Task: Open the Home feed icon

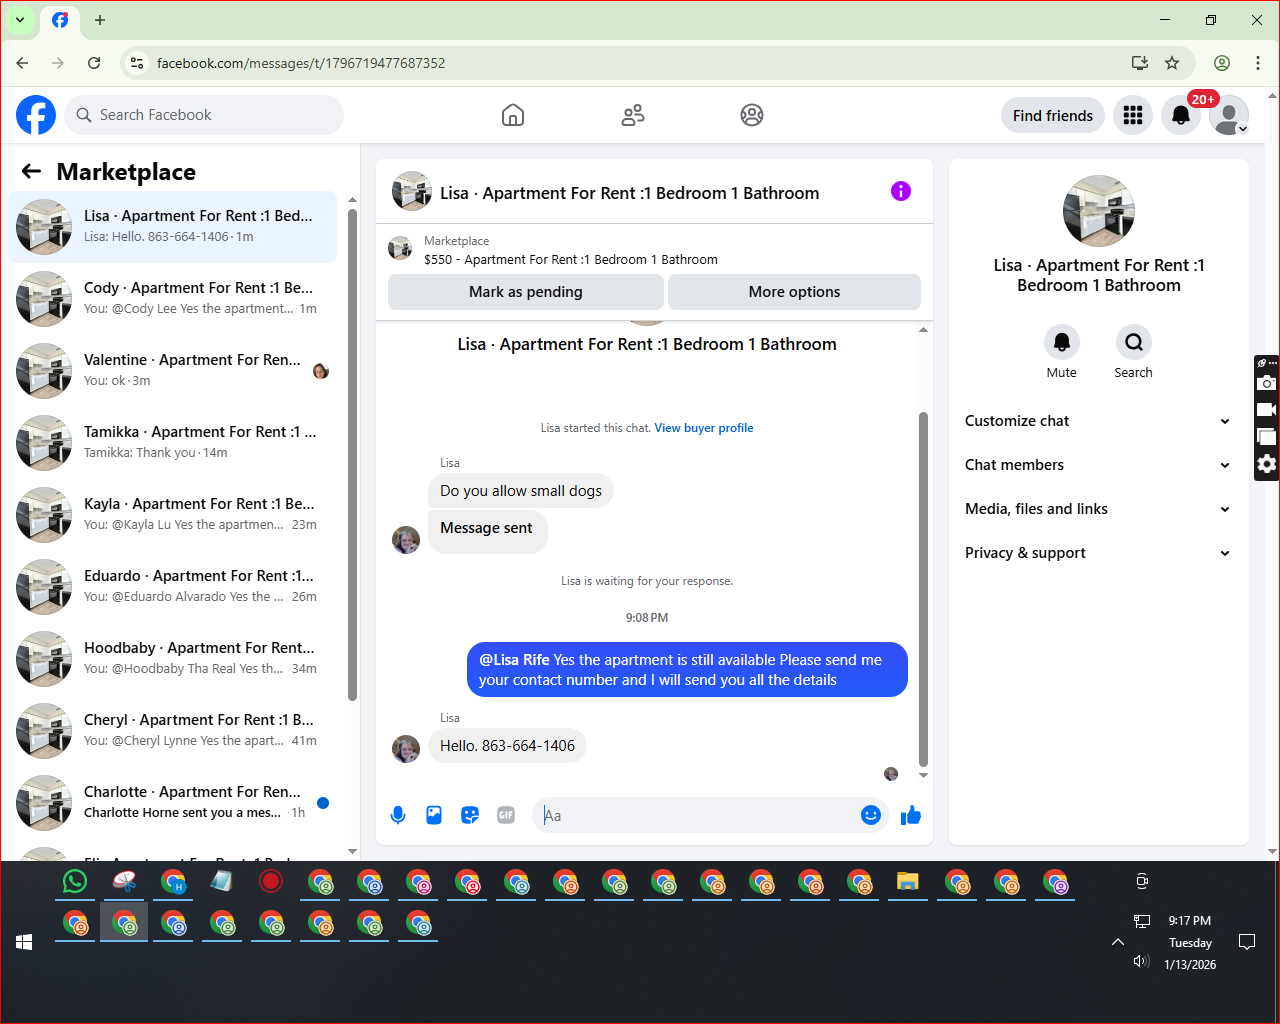Action: [513, 115]
